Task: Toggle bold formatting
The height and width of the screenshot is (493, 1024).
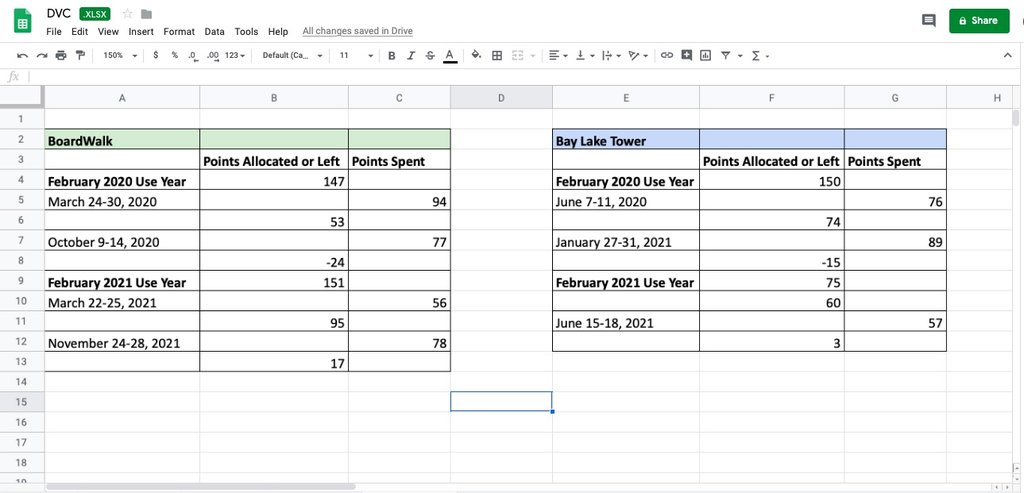Action: [391, 56]
